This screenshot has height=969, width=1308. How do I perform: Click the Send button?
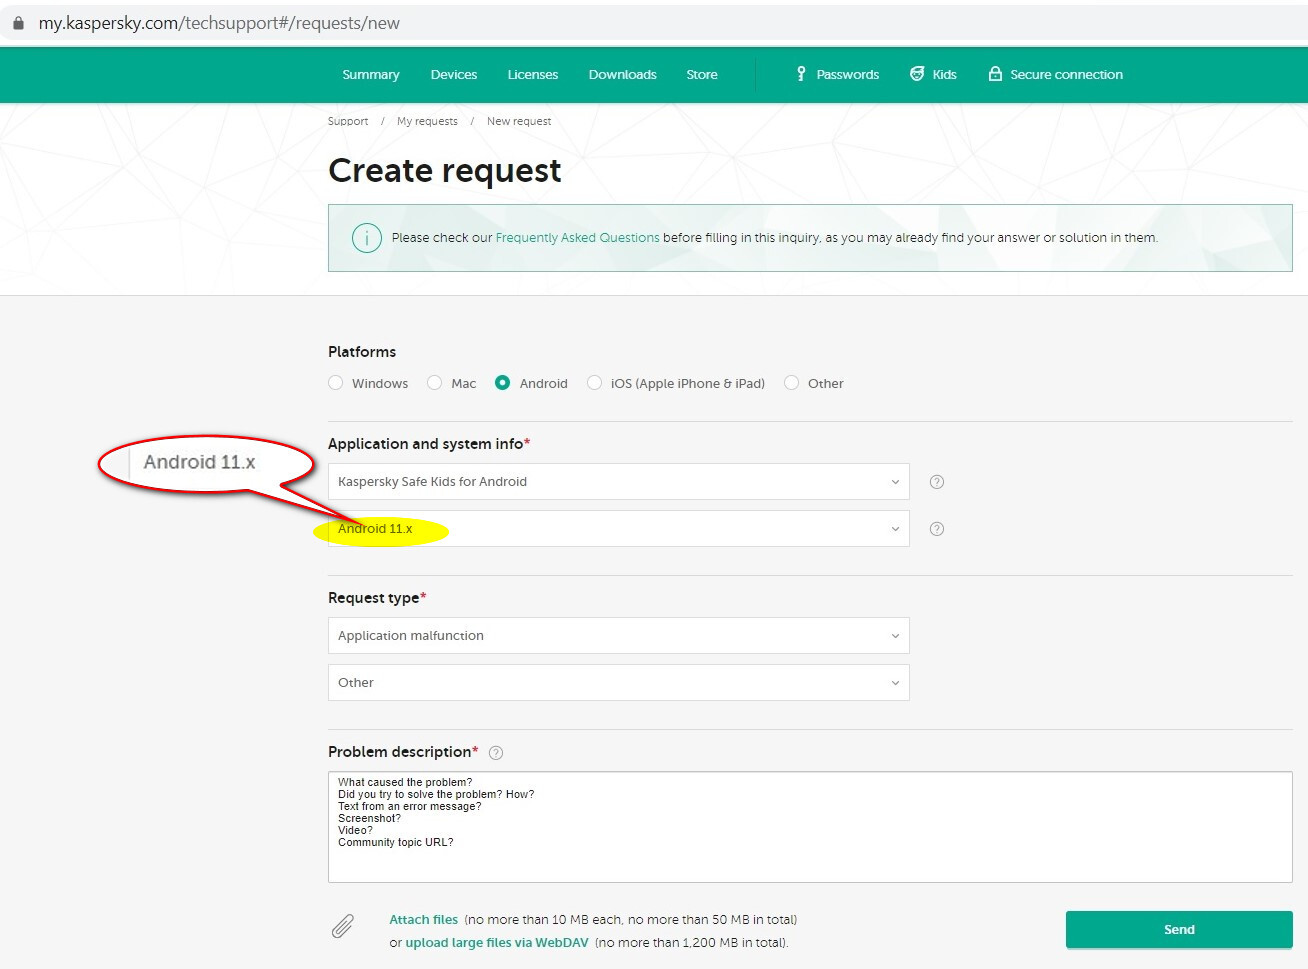pos(1179,930)
